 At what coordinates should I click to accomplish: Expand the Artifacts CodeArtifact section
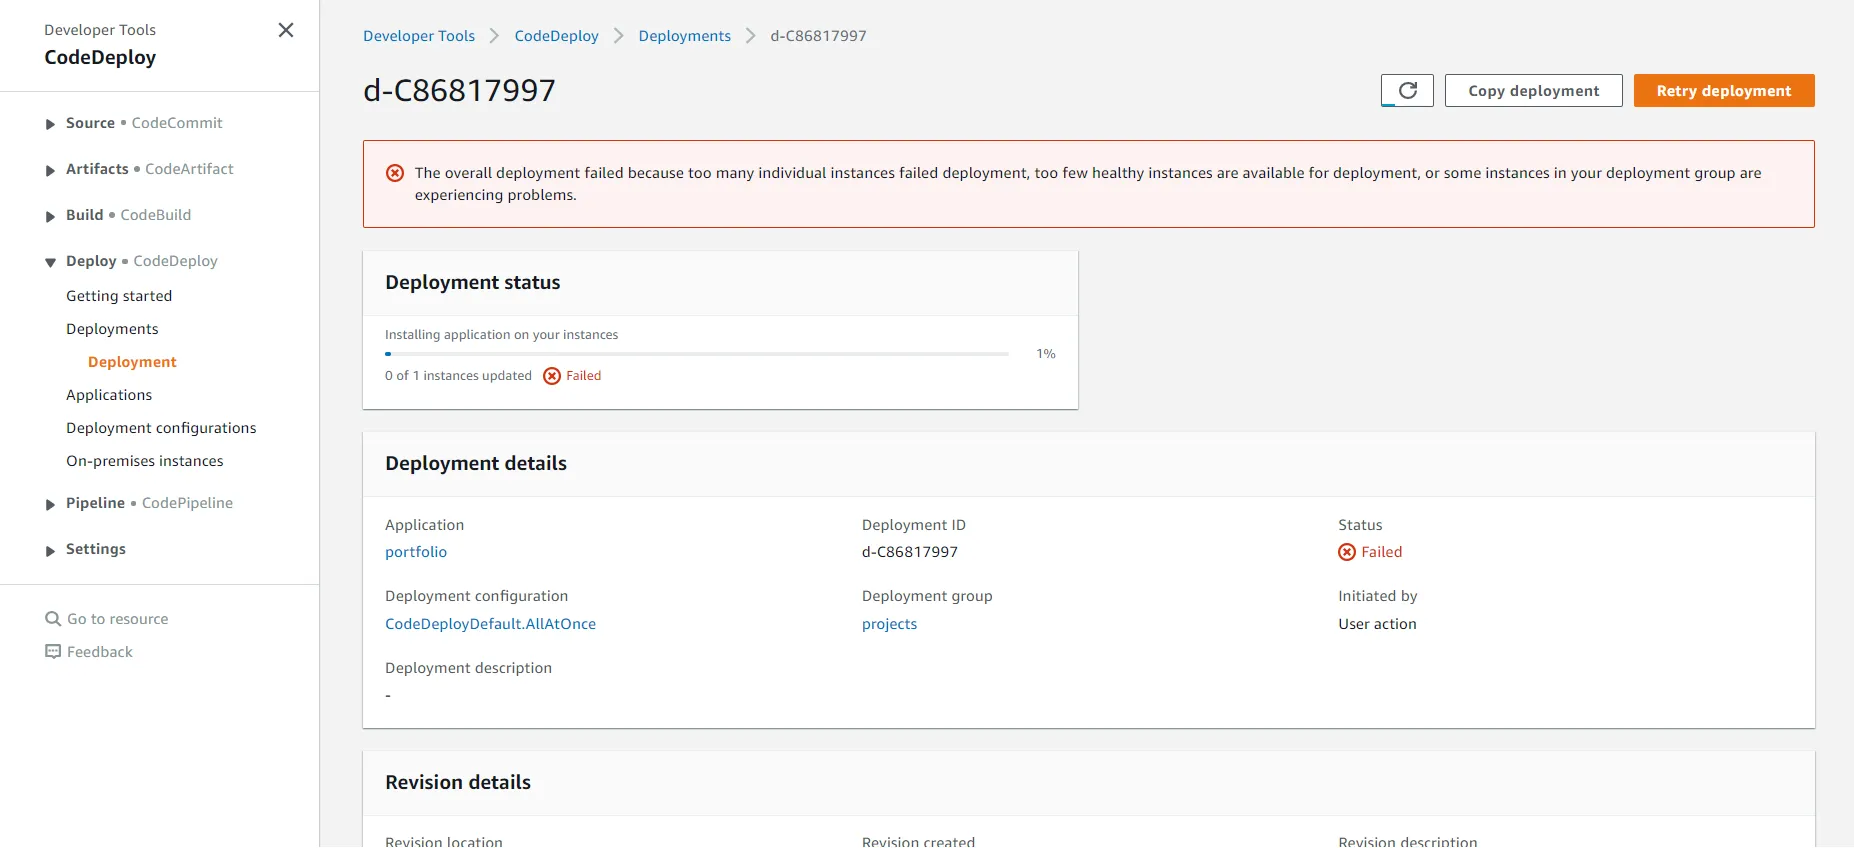50,170
